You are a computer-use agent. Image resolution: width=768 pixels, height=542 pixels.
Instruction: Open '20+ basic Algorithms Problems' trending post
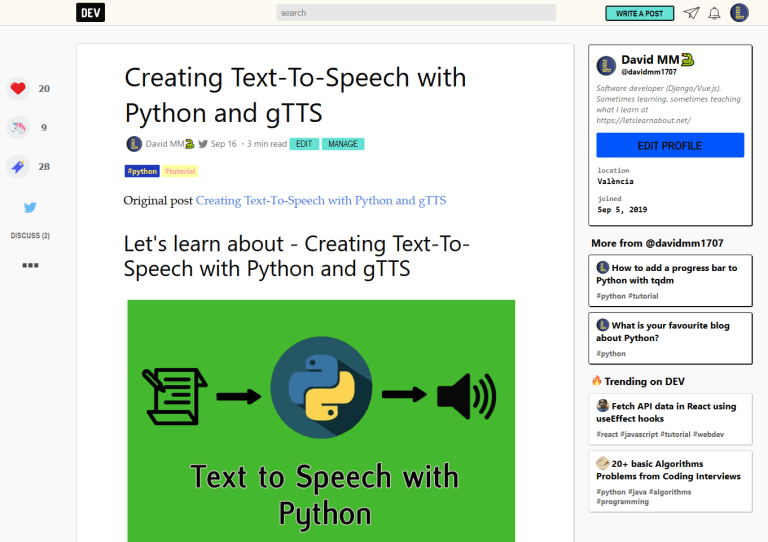click(x=670, y=482)
